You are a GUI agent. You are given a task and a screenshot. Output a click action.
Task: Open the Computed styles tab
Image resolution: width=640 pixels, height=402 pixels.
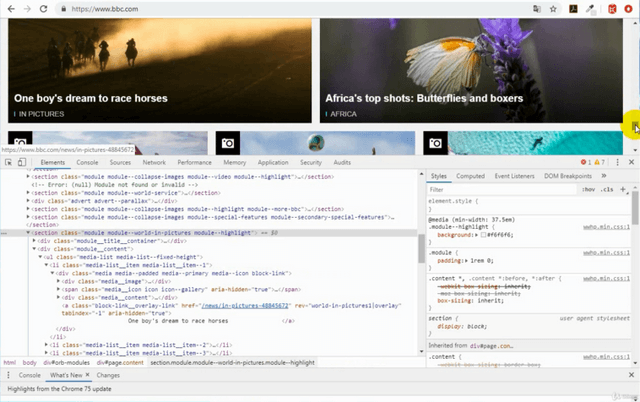coord(471,176)
